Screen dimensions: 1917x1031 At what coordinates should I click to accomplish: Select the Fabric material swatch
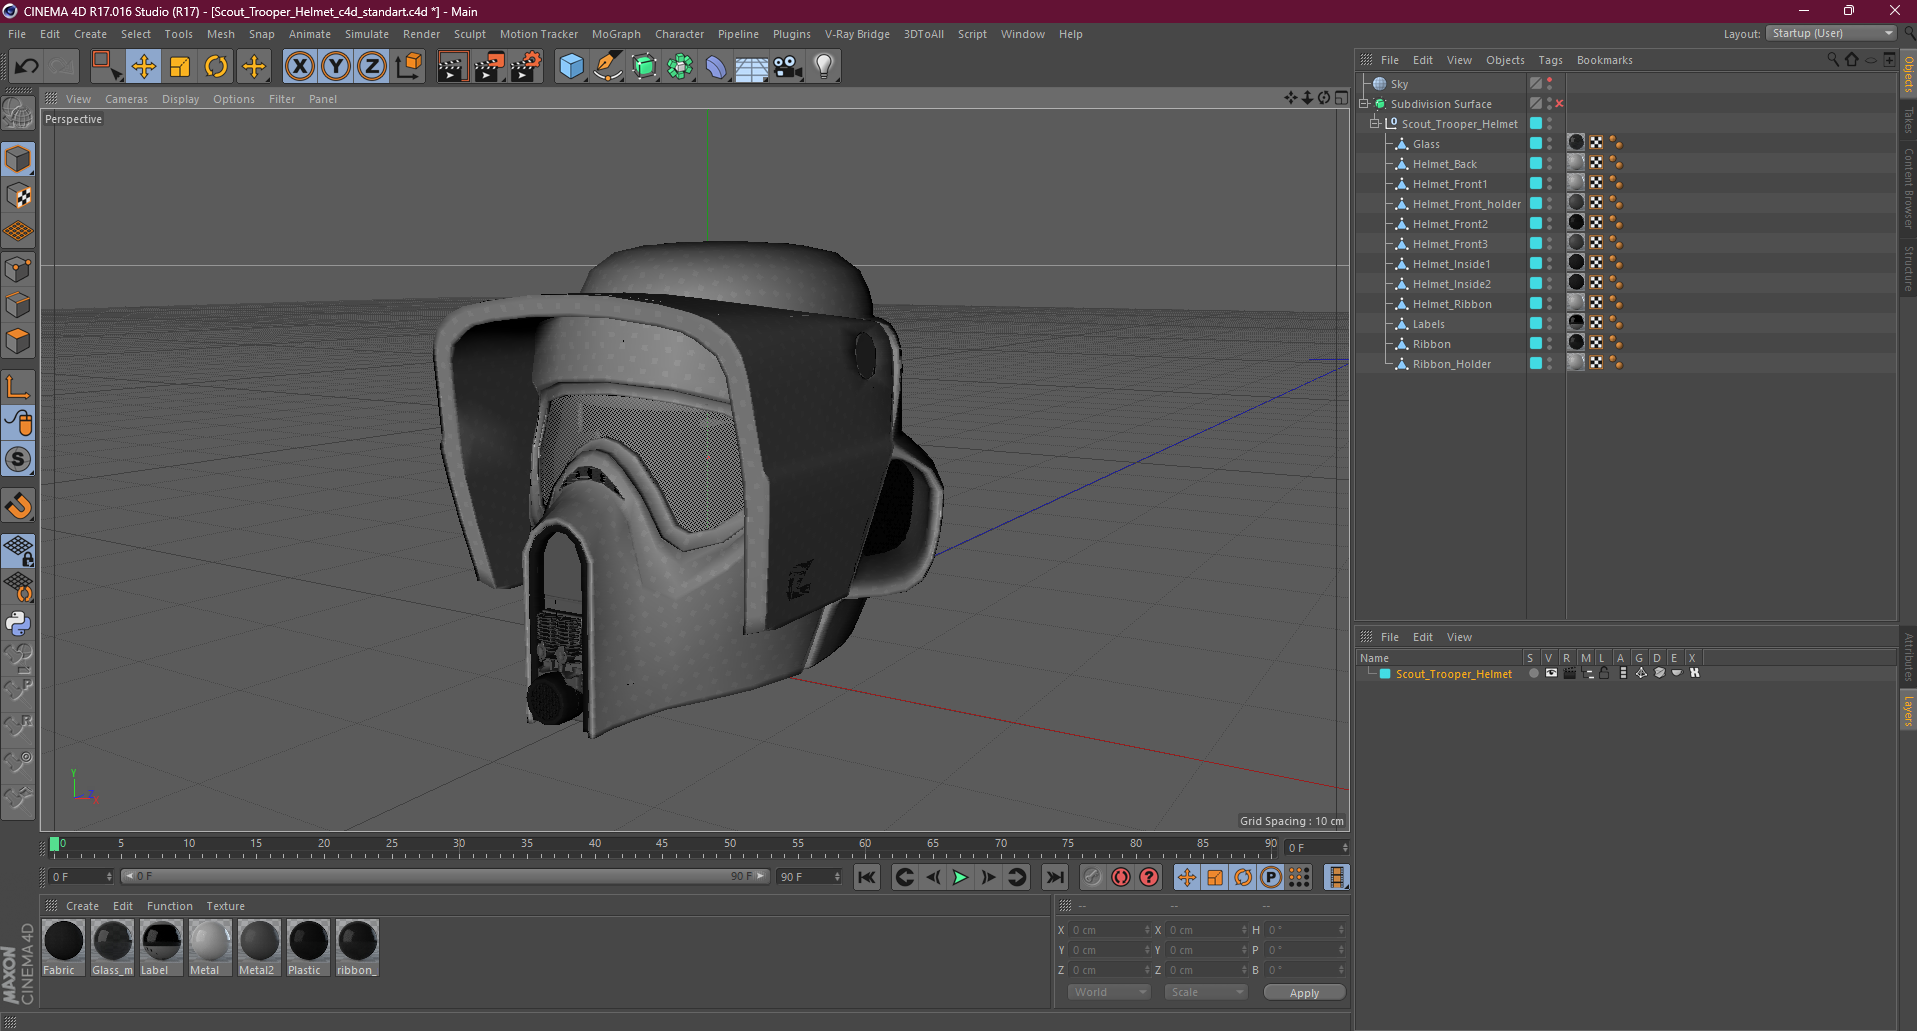pyautogui.click(x=63, y=947)
